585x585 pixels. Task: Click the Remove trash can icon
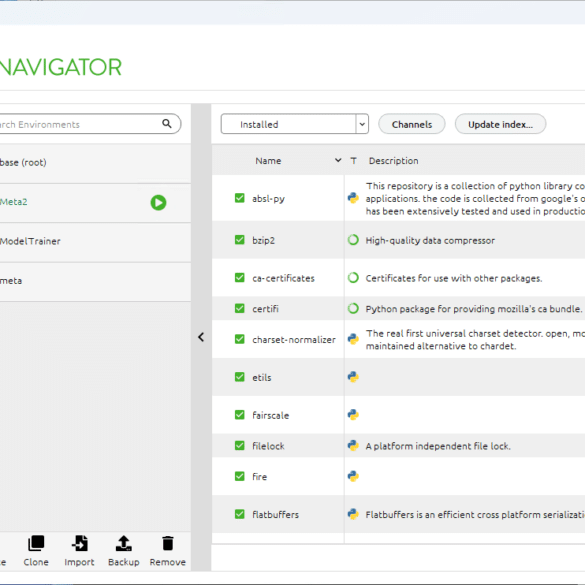coord(168,543)
